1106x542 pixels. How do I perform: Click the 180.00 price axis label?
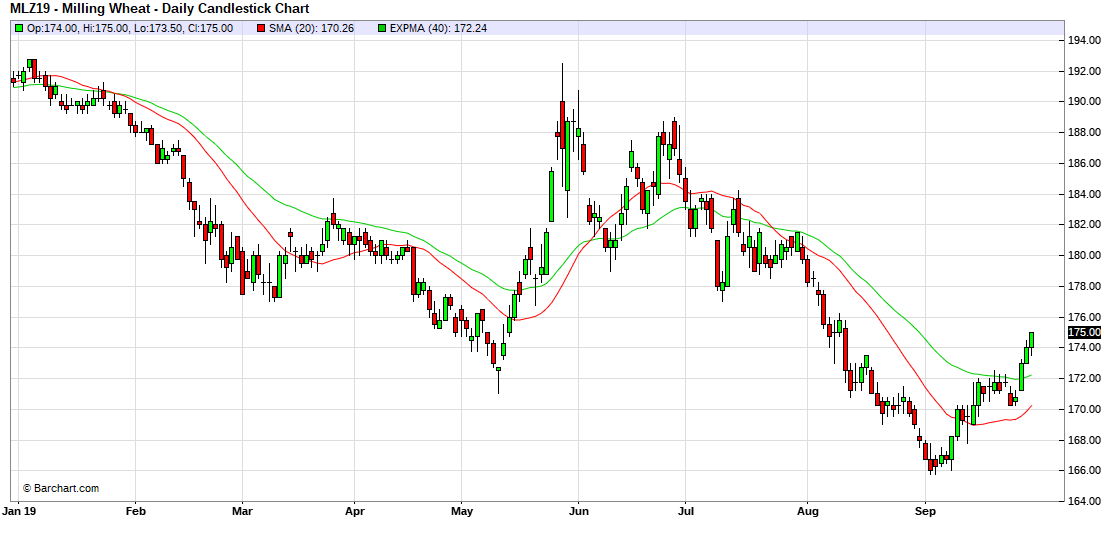tap(1085, 255)
